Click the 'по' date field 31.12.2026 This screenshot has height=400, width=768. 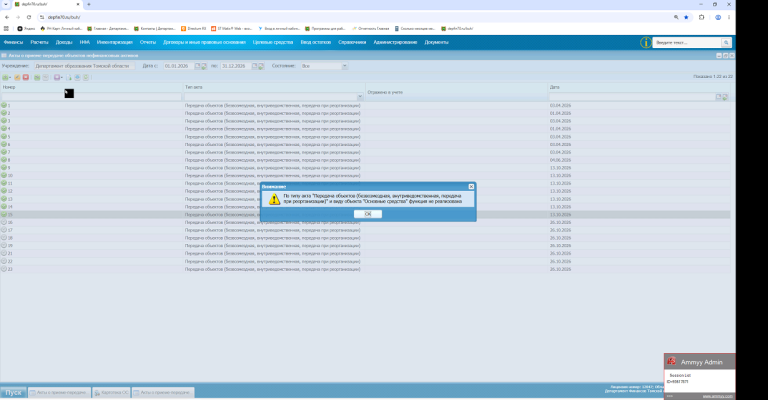[236, 66]
